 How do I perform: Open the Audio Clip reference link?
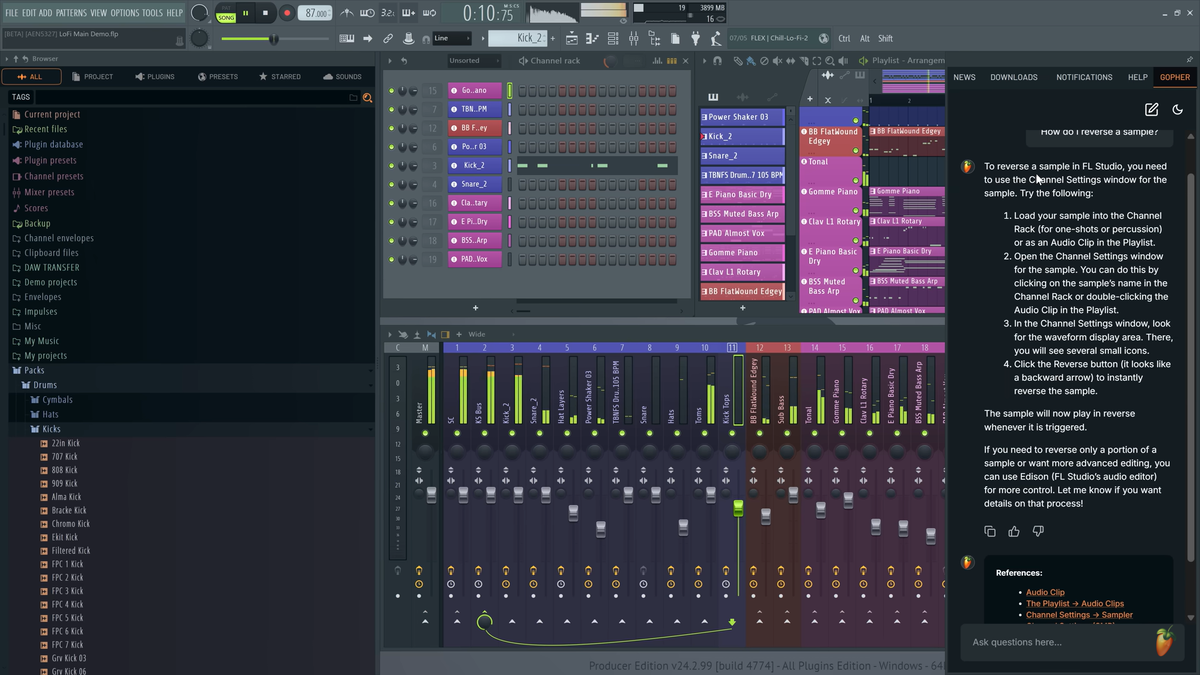pos(1045,593)
